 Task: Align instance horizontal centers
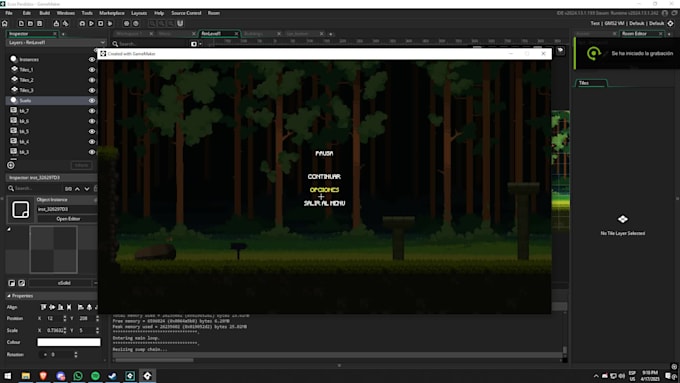tap(52, 307)
